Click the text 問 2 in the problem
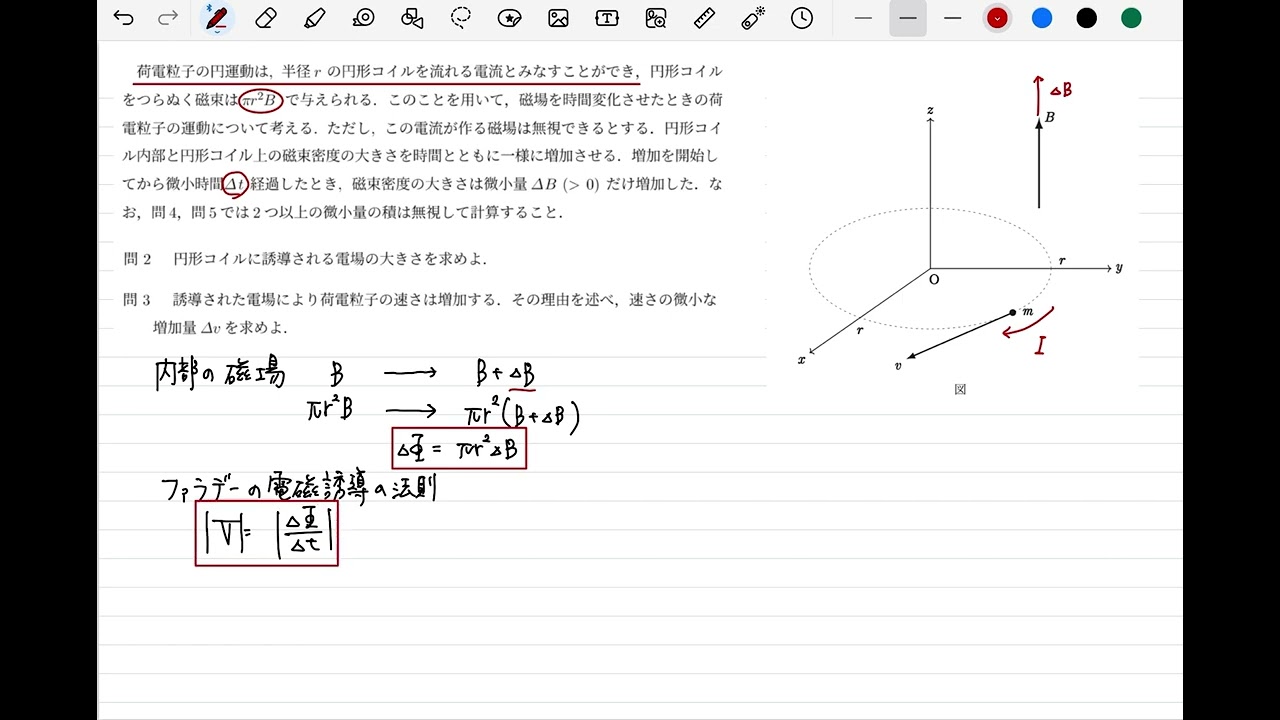The width and height of the screenshot is (1280, 720). tap(137, 259)
